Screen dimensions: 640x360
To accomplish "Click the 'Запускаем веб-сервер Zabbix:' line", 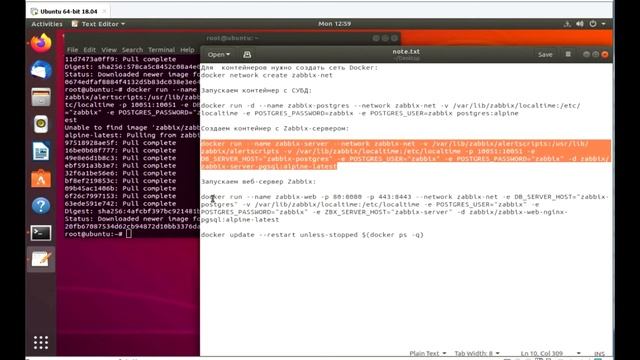I will 258,182.
